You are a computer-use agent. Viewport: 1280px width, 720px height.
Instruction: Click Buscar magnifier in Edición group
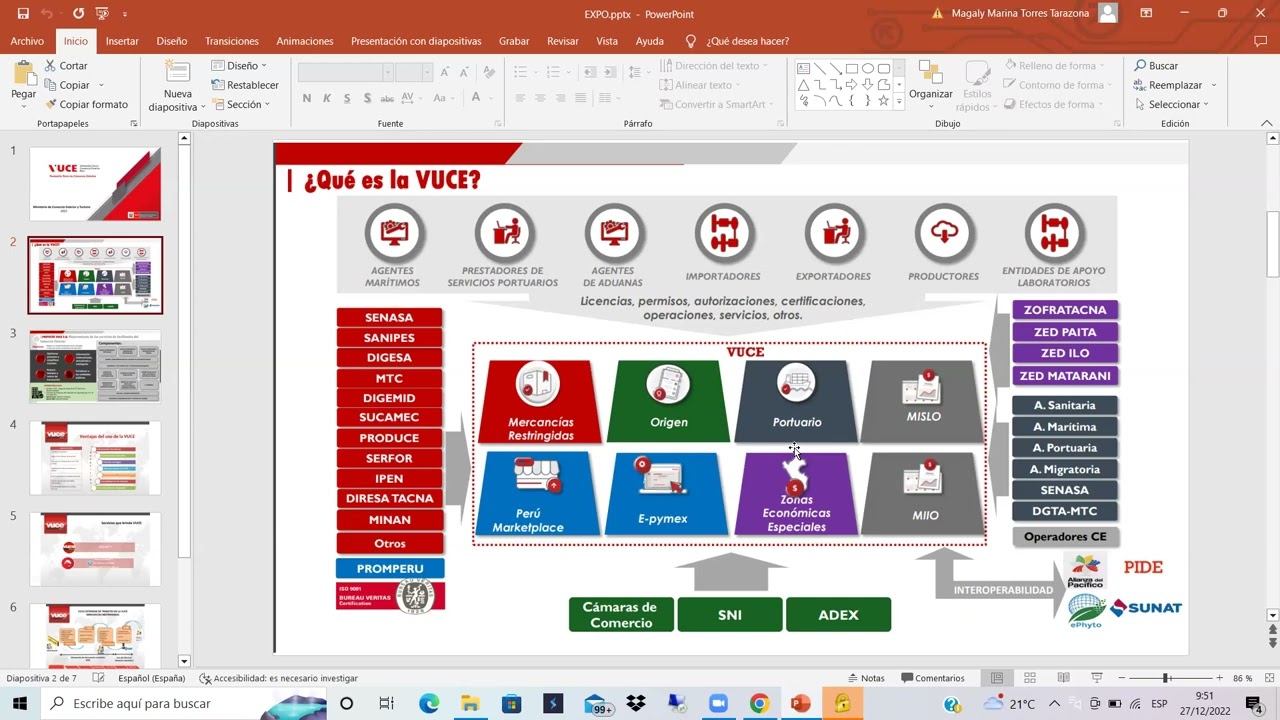pyautogui.click(x=1156, y=66)
